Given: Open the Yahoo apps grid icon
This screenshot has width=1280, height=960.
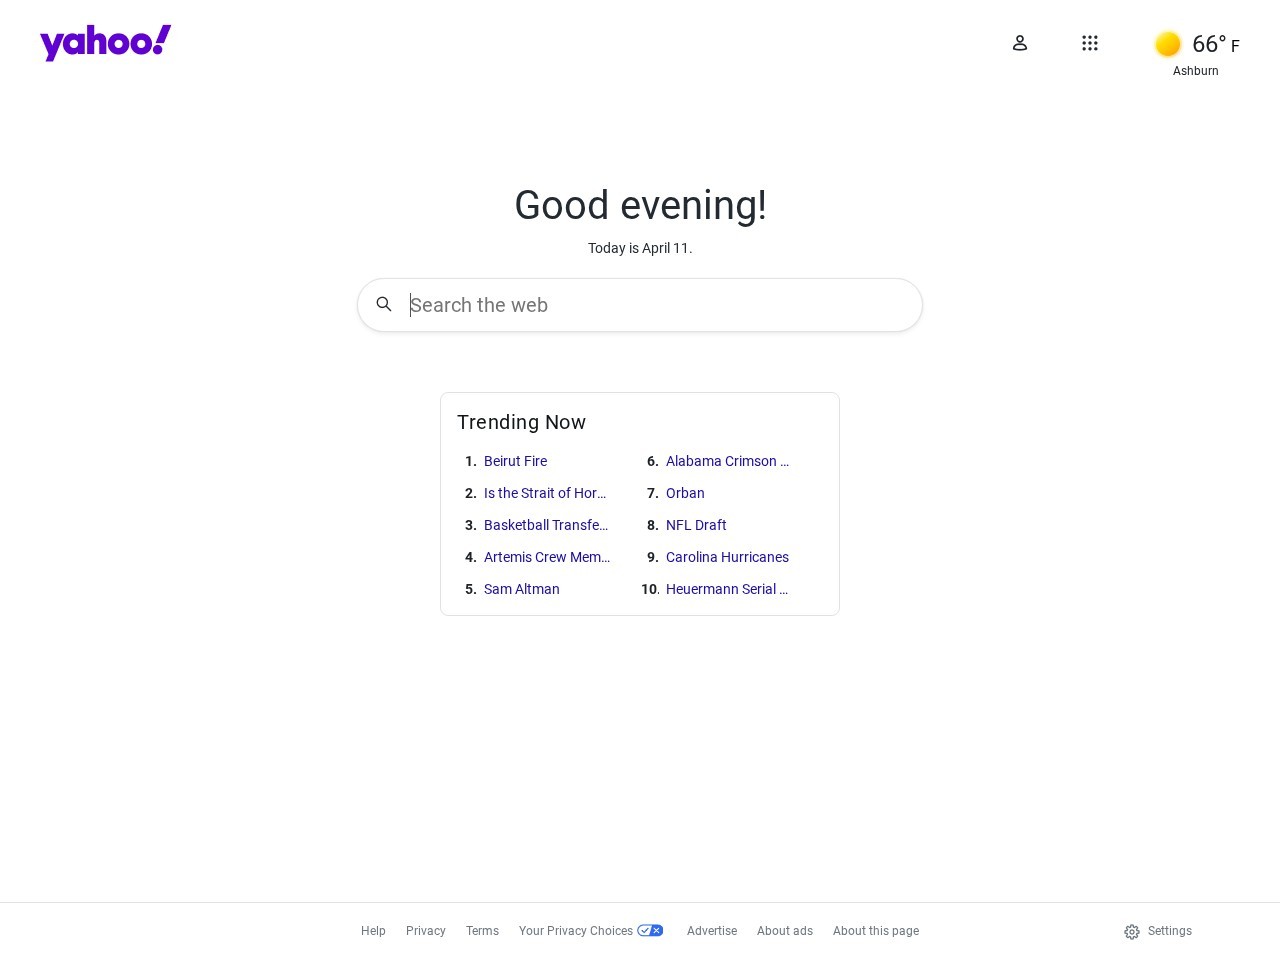Looking at the screenshot, I should coord(1090,43).
